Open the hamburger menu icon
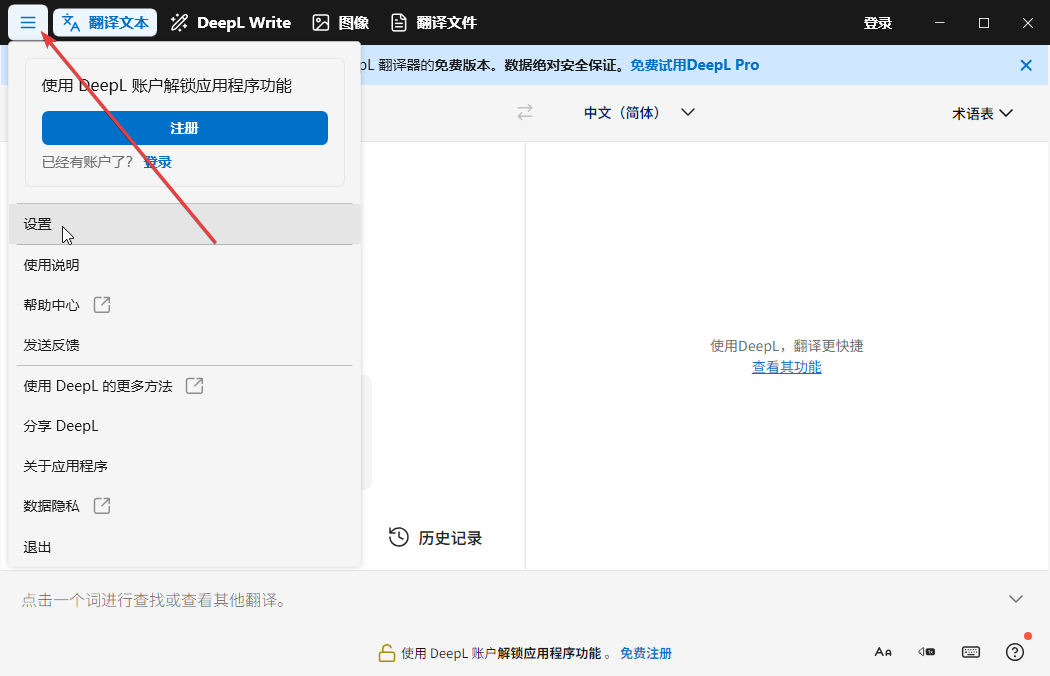Viewport: 1050px width, 676px height. click(x=27, y=22)
